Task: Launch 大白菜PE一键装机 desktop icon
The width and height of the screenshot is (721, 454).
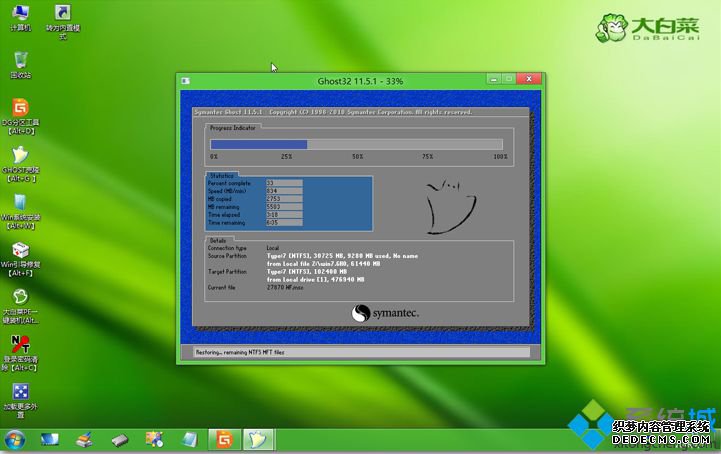Action: coord(21,306)
